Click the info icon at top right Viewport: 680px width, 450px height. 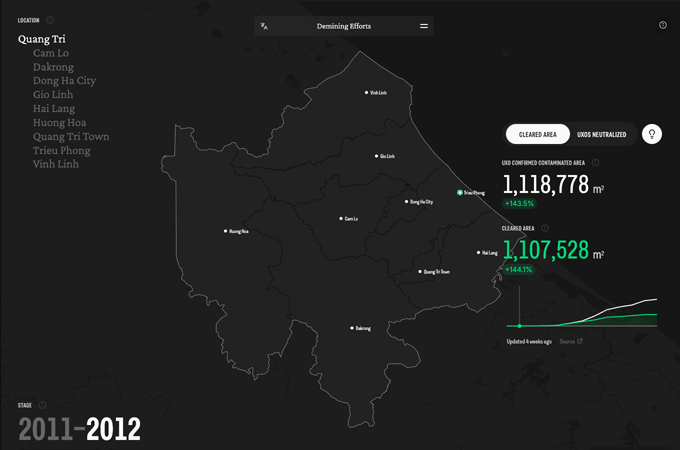(x=663, y=25)
